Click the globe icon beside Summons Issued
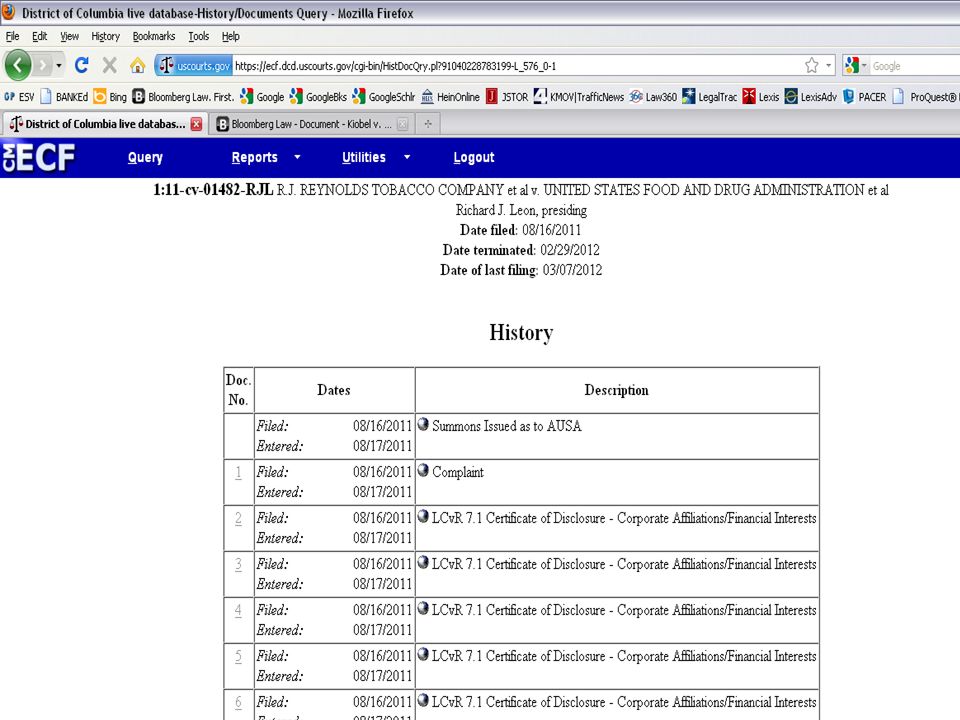Viewport: 960px width, 720px height. [x=423, y=424]
